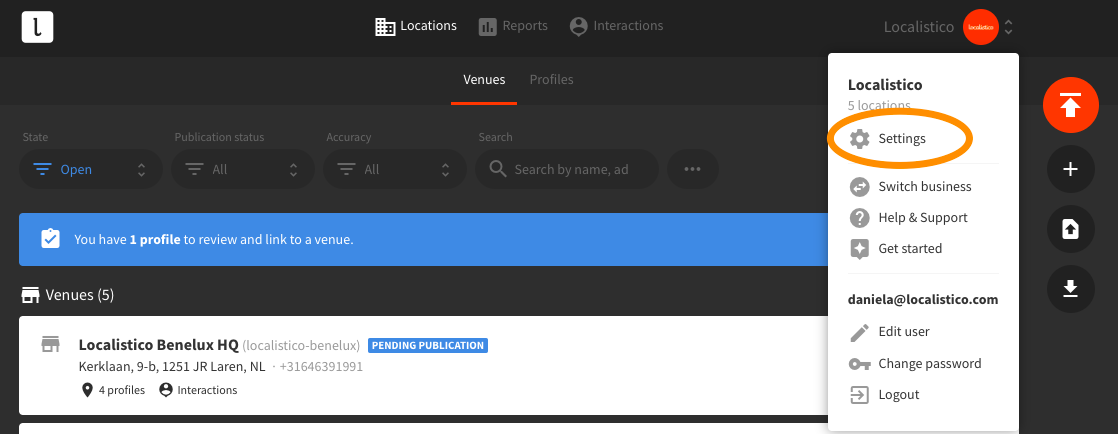This screenshot has height=434, width=1118.
Task: Focus the Search by name field
Action: coord(567,170)
